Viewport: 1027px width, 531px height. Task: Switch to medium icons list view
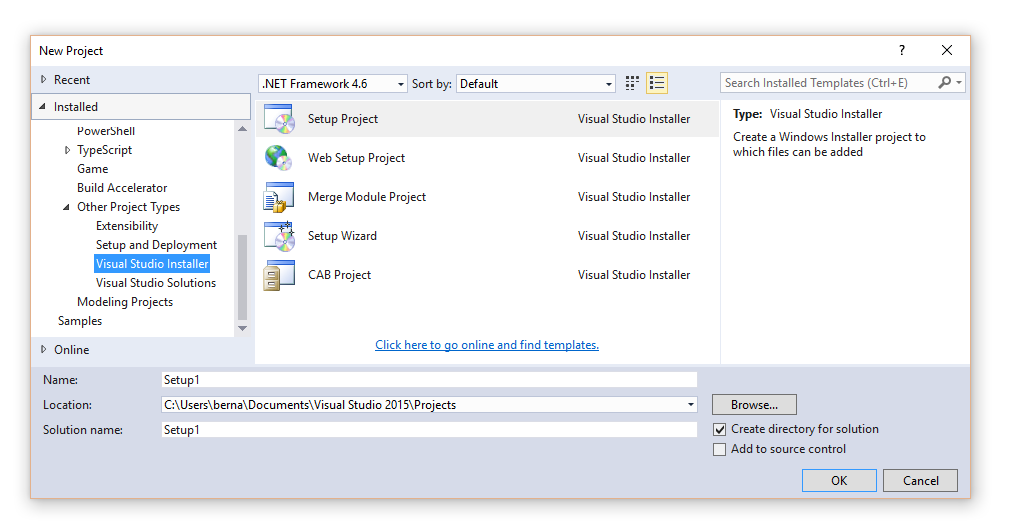tap(657, 84)
